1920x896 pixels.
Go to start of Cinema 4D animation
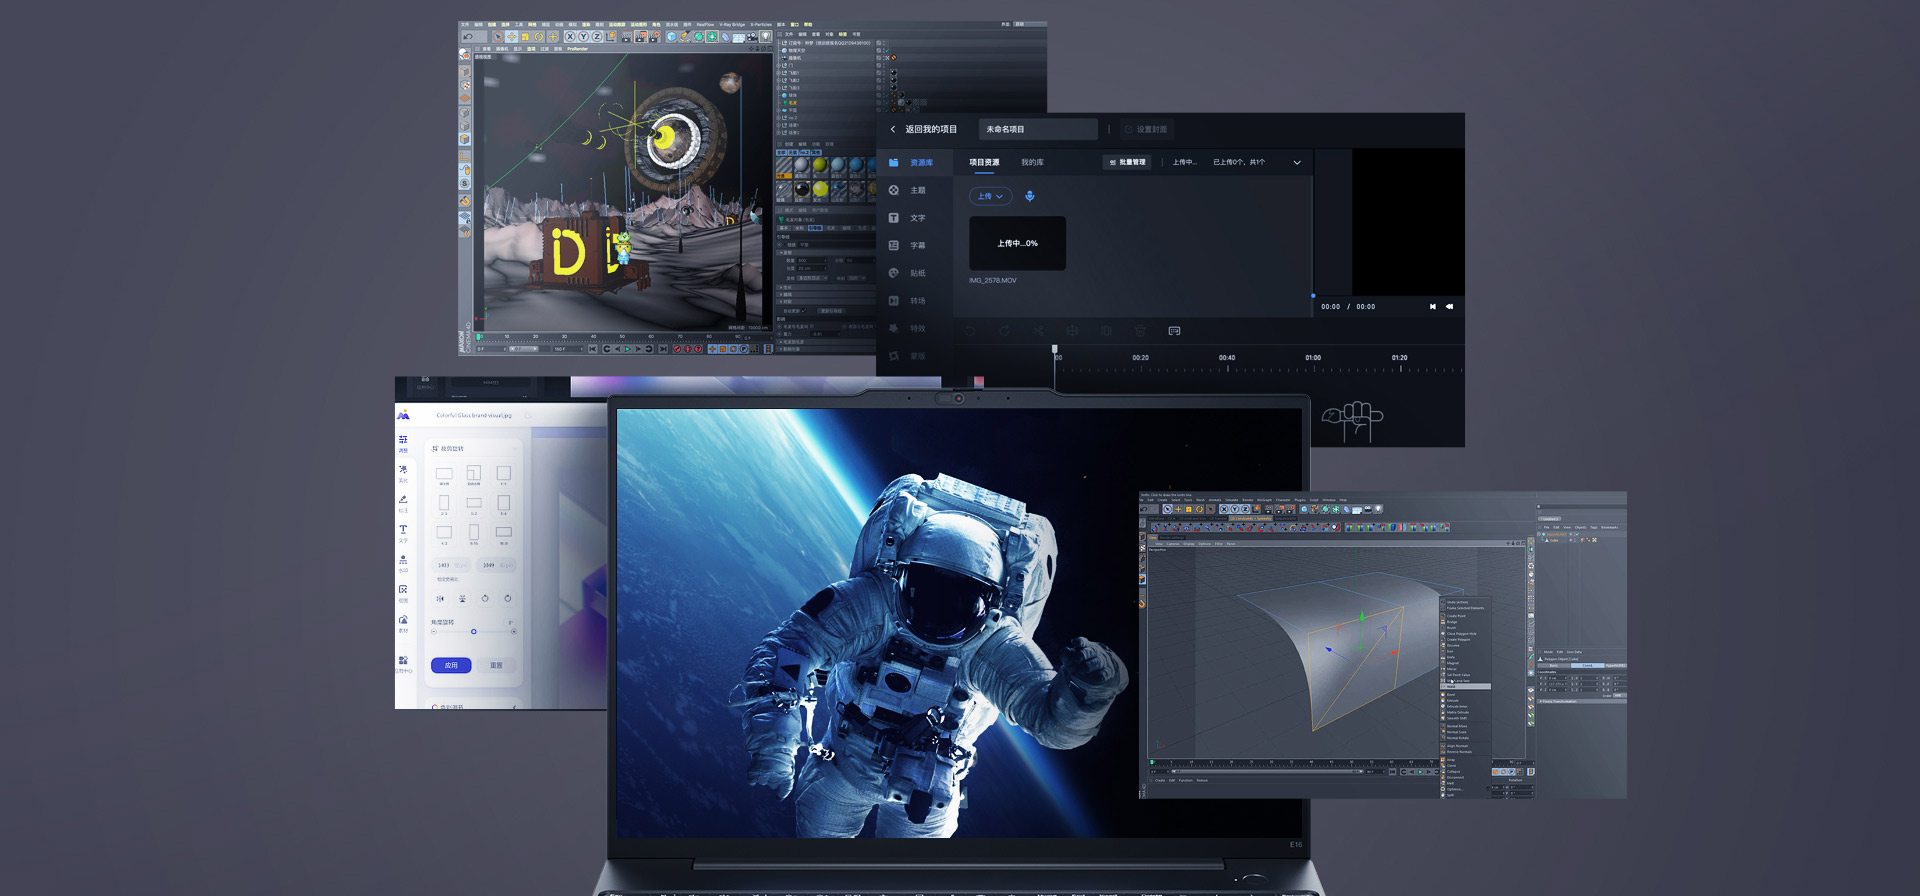pyautogui.click(x=593, y=349)
